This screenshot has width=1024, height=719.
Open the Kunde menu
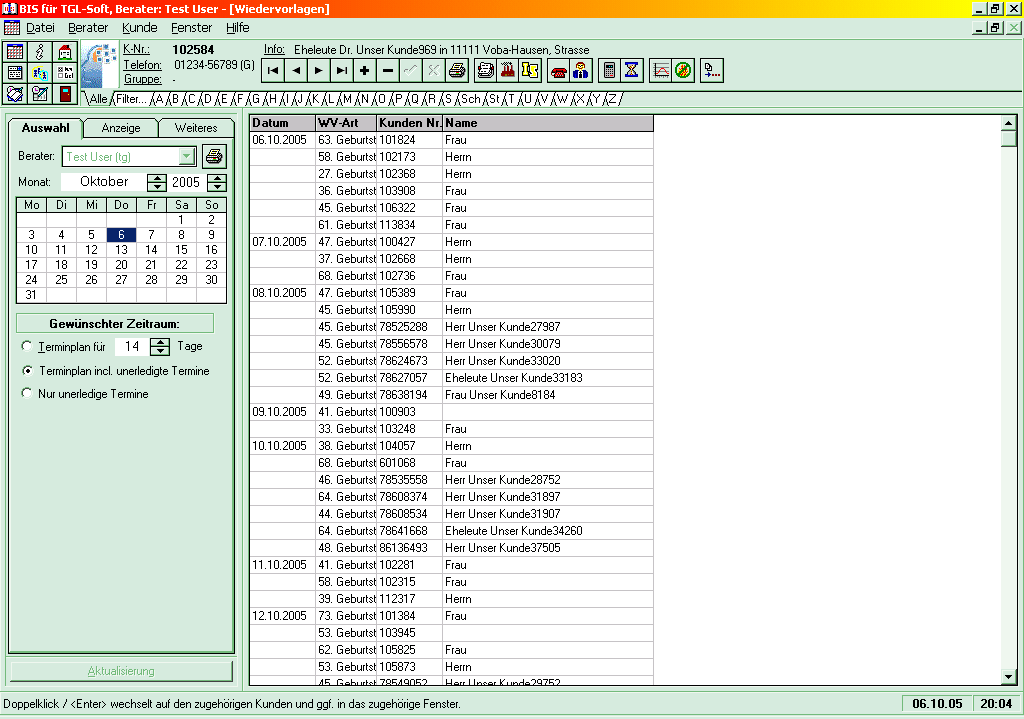tap(140, 27)
